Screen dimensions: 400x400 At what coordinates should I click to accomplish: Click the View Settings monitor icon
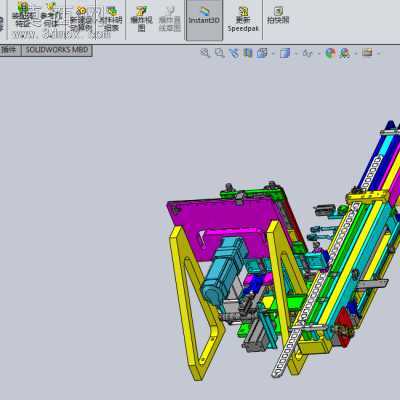click(x=367, y=52)
